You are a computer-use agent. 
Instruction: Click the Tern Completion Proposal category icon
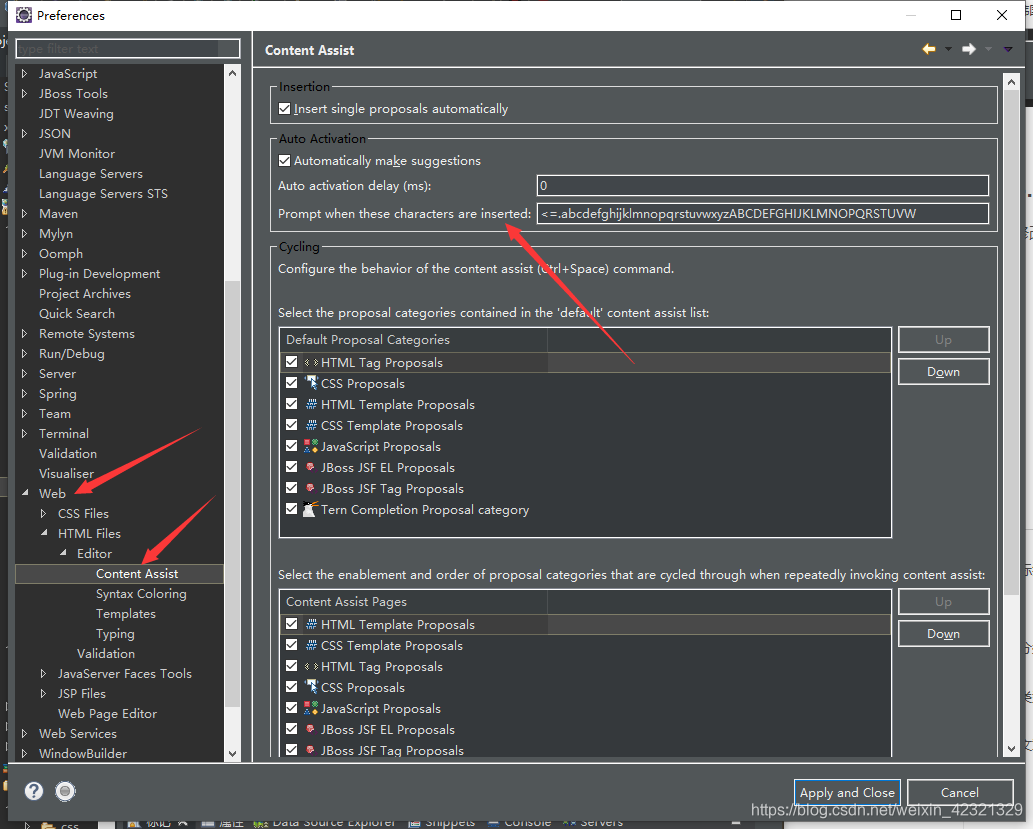pyautogui.click(x=310, y=509)
